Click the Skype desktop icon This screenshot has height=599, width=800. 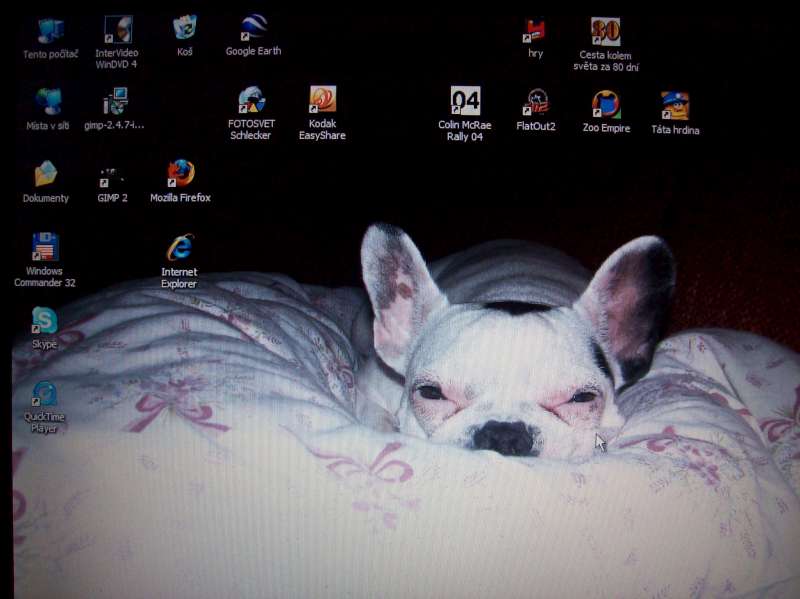coord(45,321)
